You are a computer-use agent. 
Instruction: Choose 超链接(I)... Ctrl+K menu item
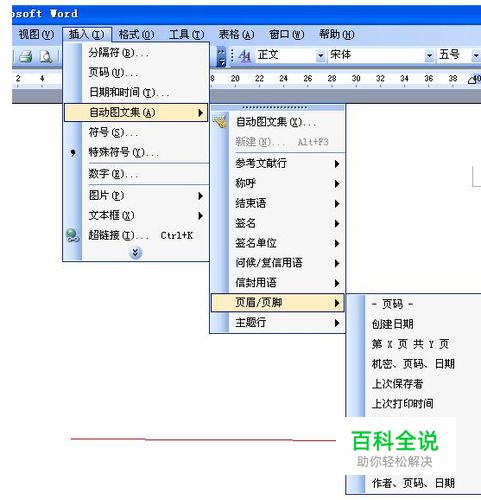pos(136,236)
